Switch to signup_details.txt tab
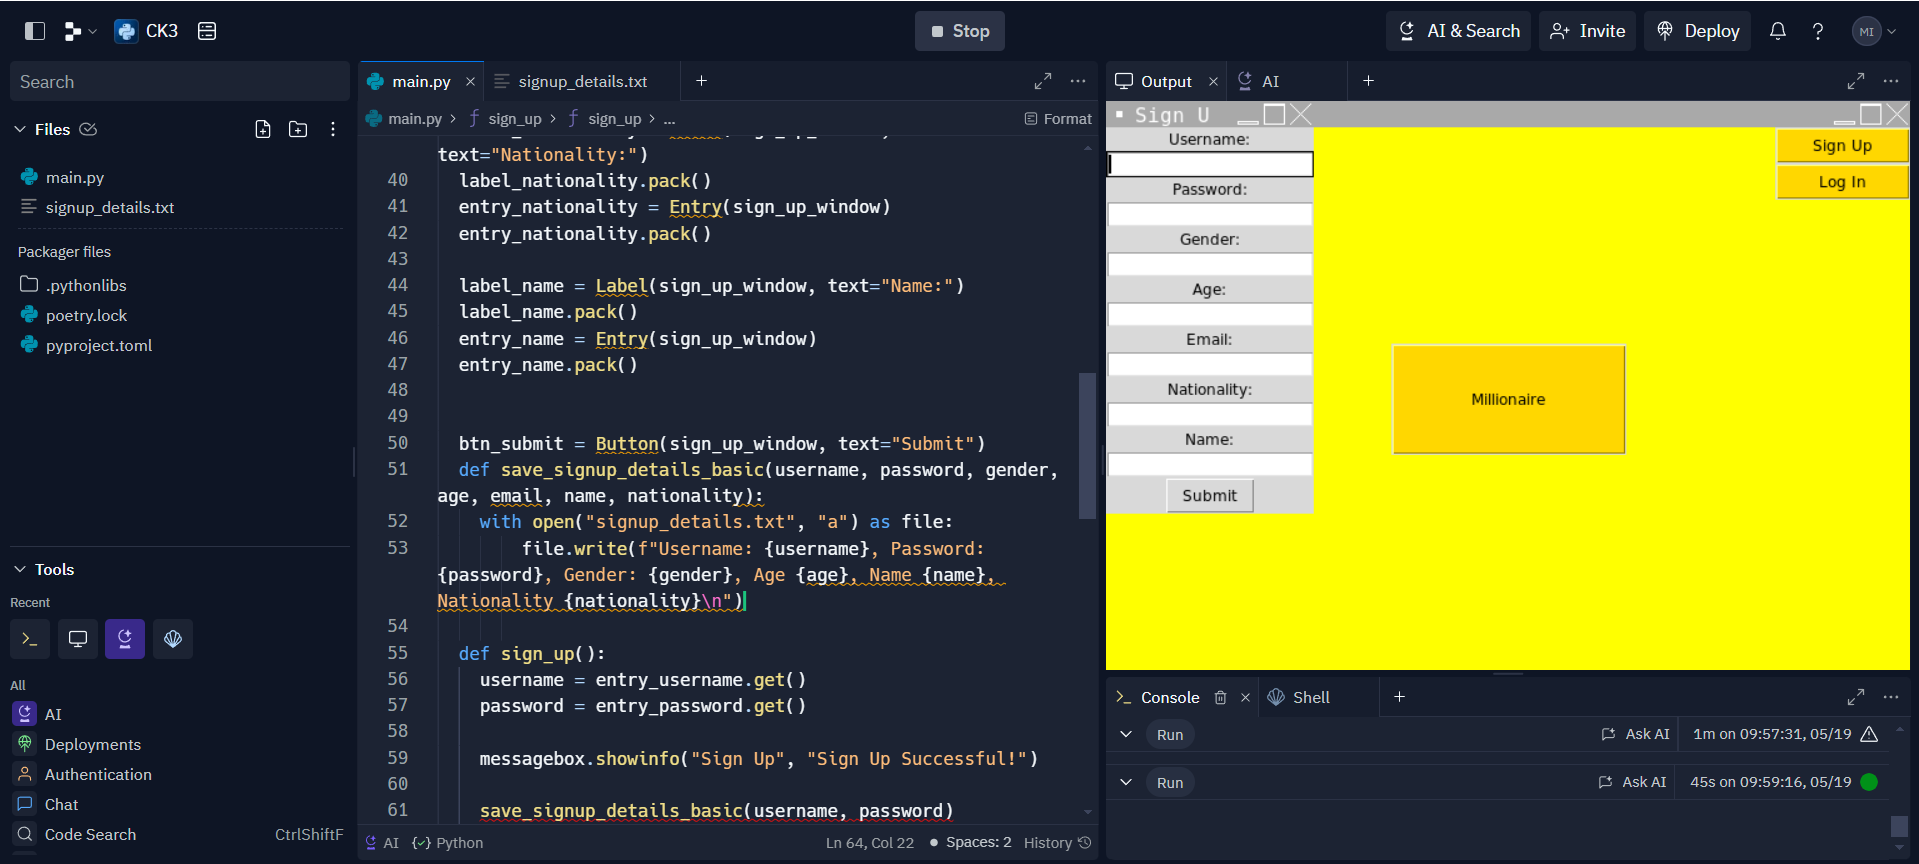 582,81
